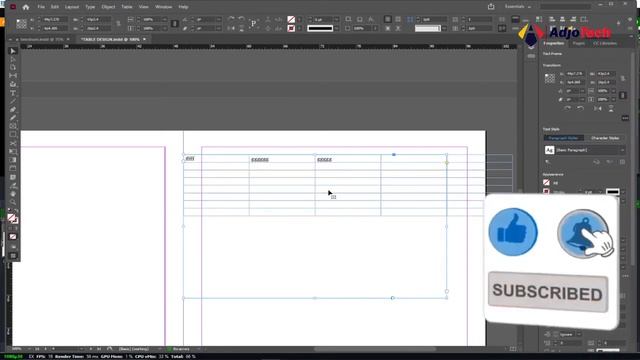640x360 pixels.
Task: Open rotation angle dropdown in control bar
Action: [x=219, y=19]
